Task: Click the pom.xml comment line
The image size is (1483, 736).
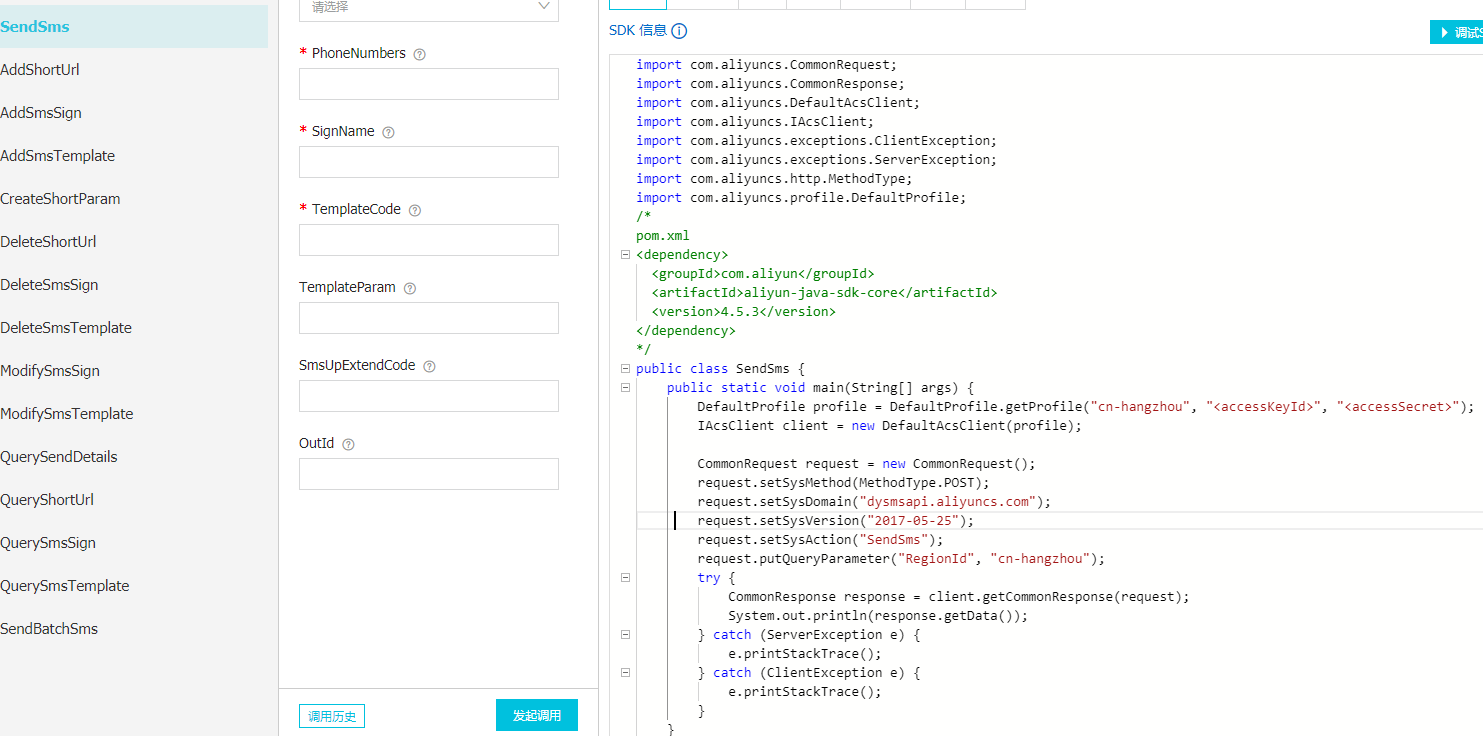Action: tap(663, 236)
